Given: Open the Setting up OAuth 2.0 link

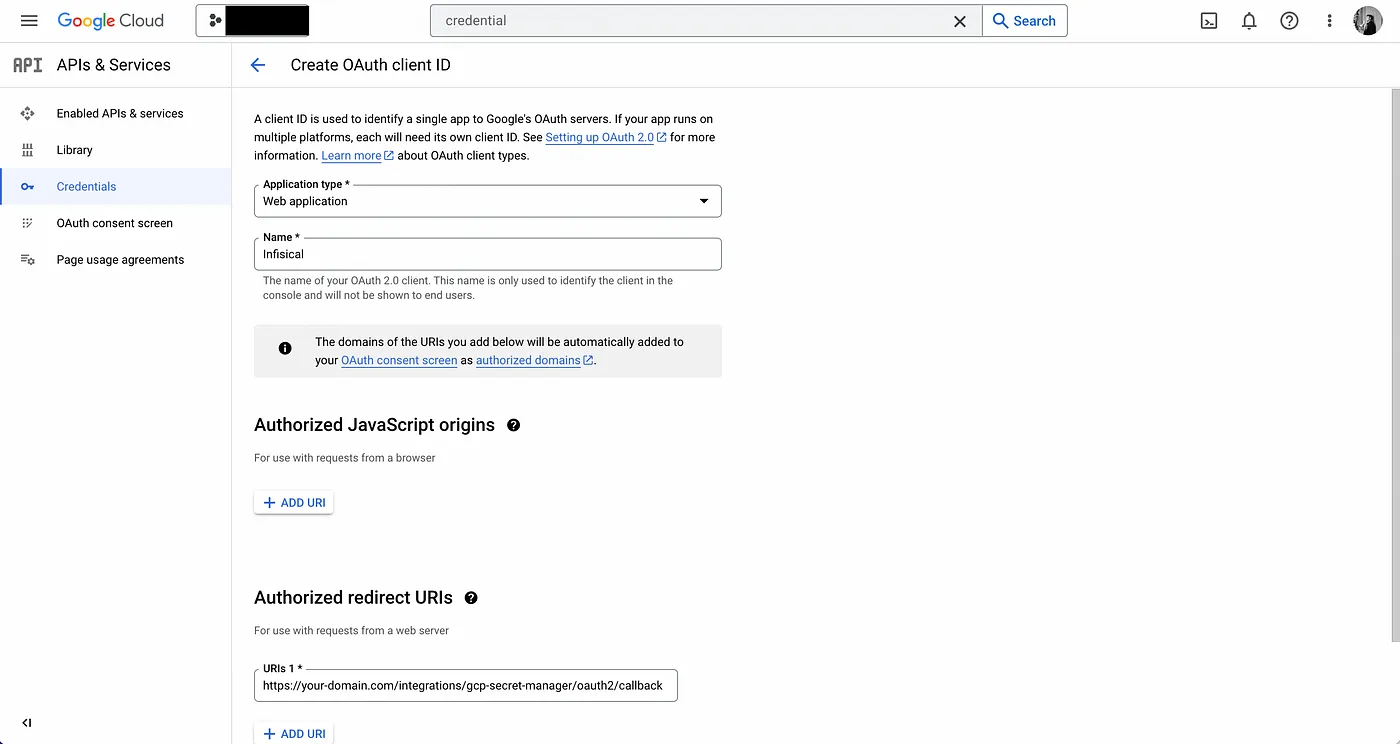Looking at the screenshot, I should 598,137.
